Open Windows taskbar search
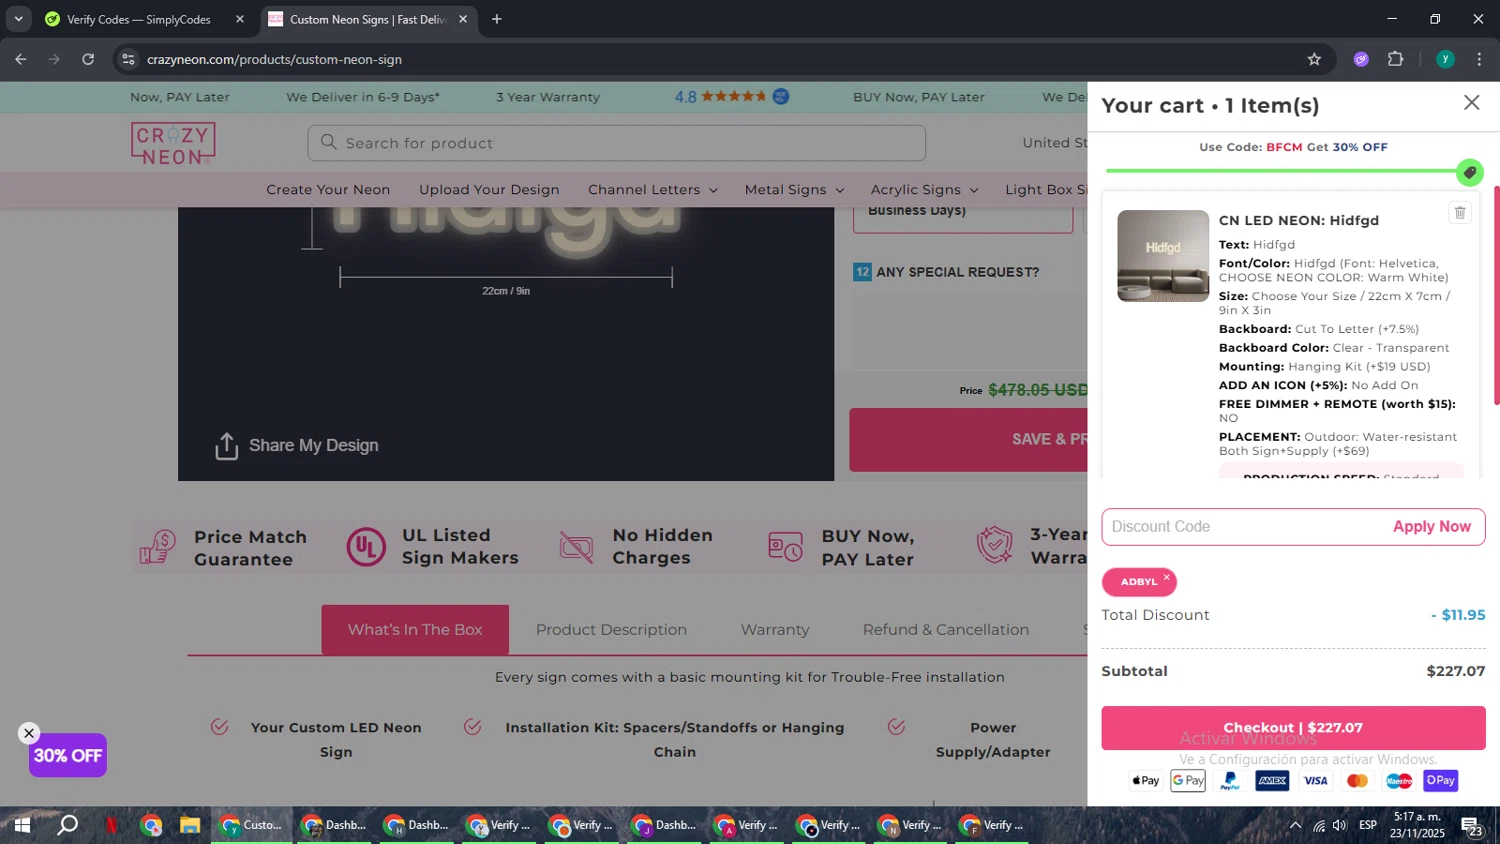The width and height of the screenshot is (1500, 844). pos(67,826)
